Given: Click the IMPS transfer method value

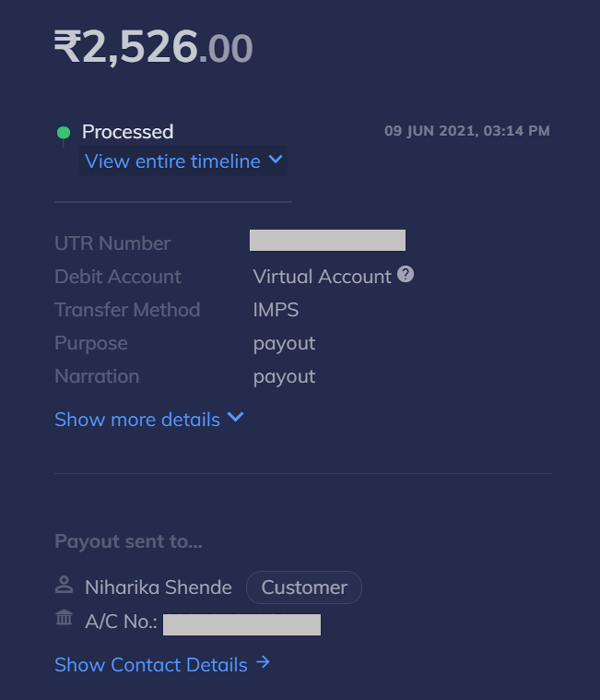Looking at the screenshot, I should pyautogui.click(x=276, y=310).
